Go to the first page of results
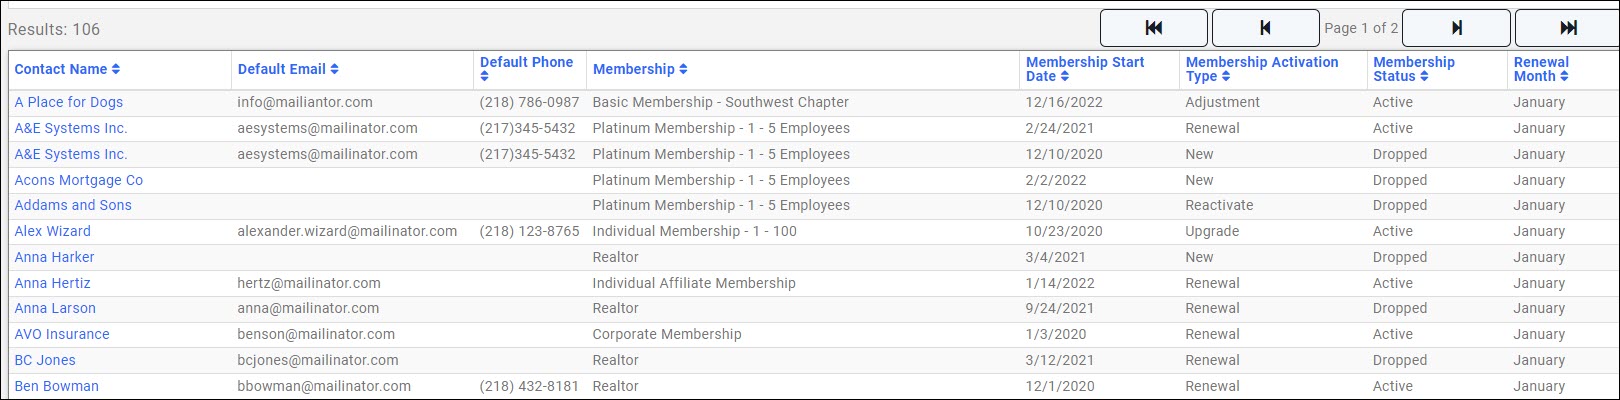 pyautogui.click(x=1153, y=28)
